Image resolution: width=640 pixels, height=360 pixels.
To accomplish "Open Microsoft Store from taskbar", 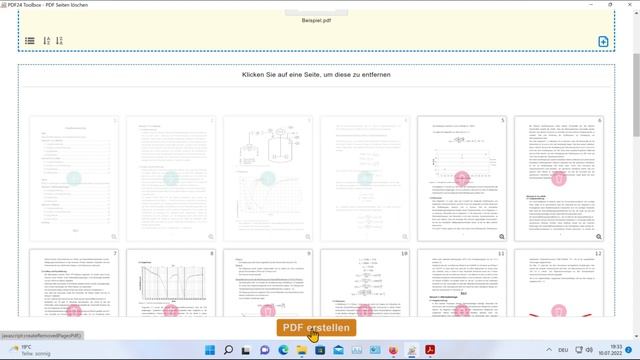I will [x=320, y=350].
